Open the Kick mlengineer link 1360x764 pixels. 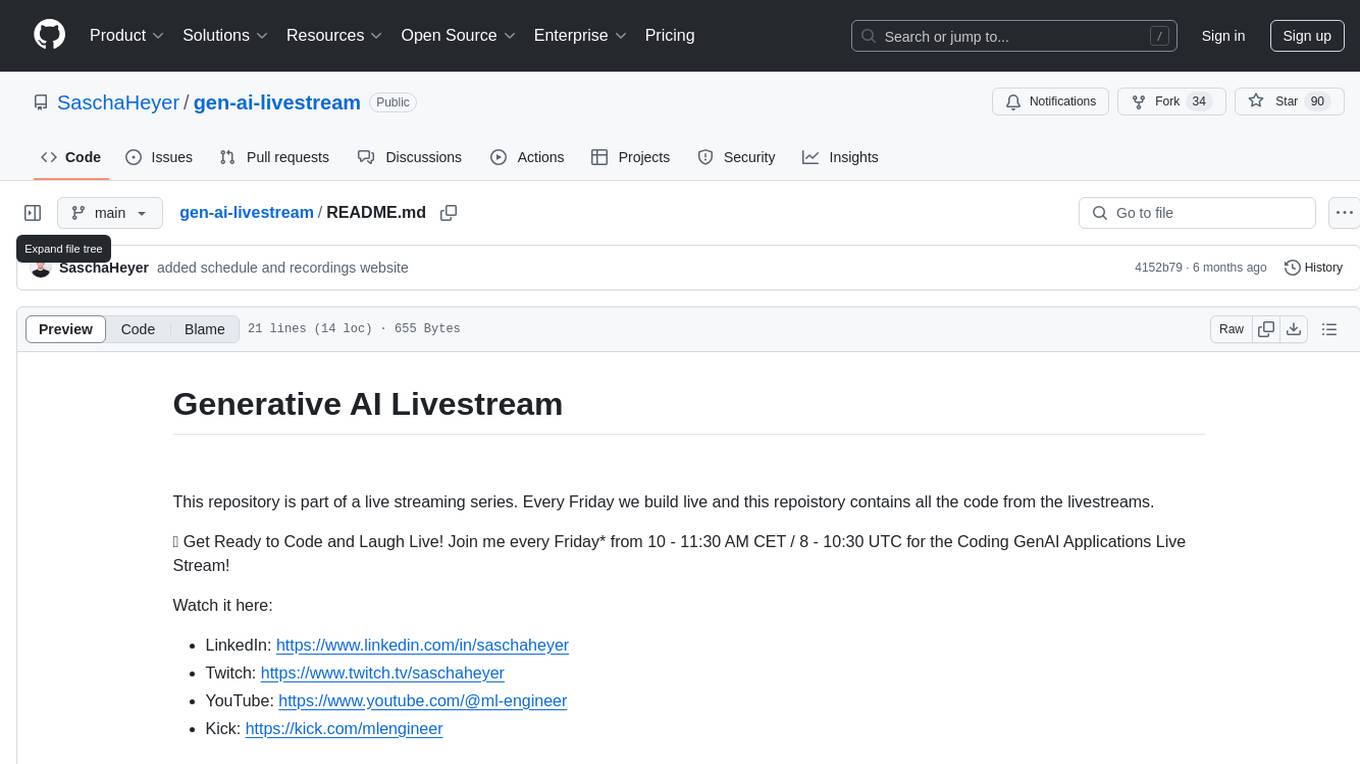[344, 729]
